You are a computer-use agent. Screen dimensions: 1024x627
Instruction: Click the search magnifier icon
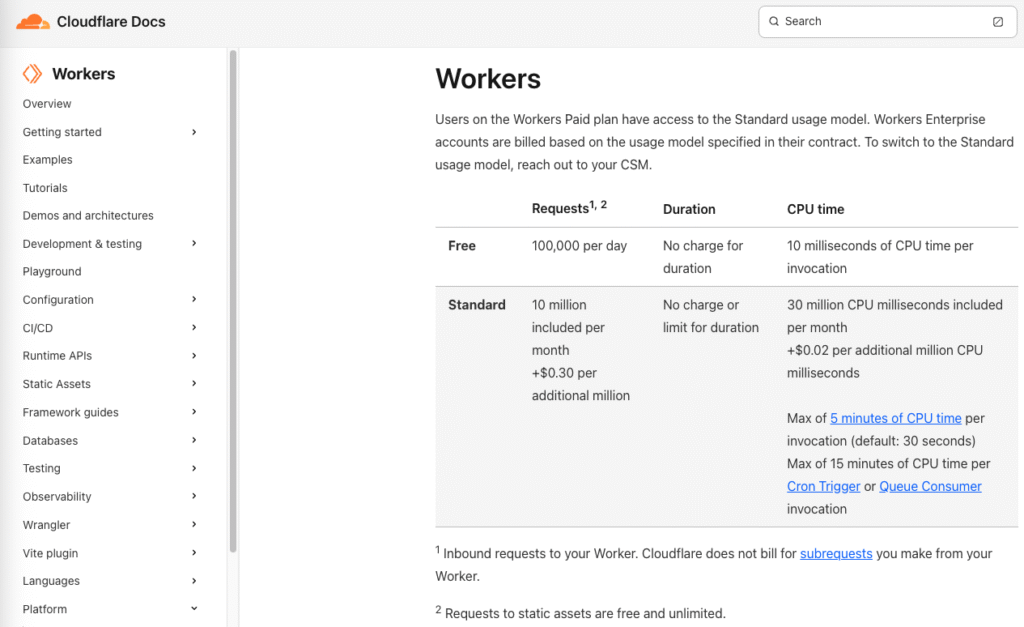(x=774, y=22)
